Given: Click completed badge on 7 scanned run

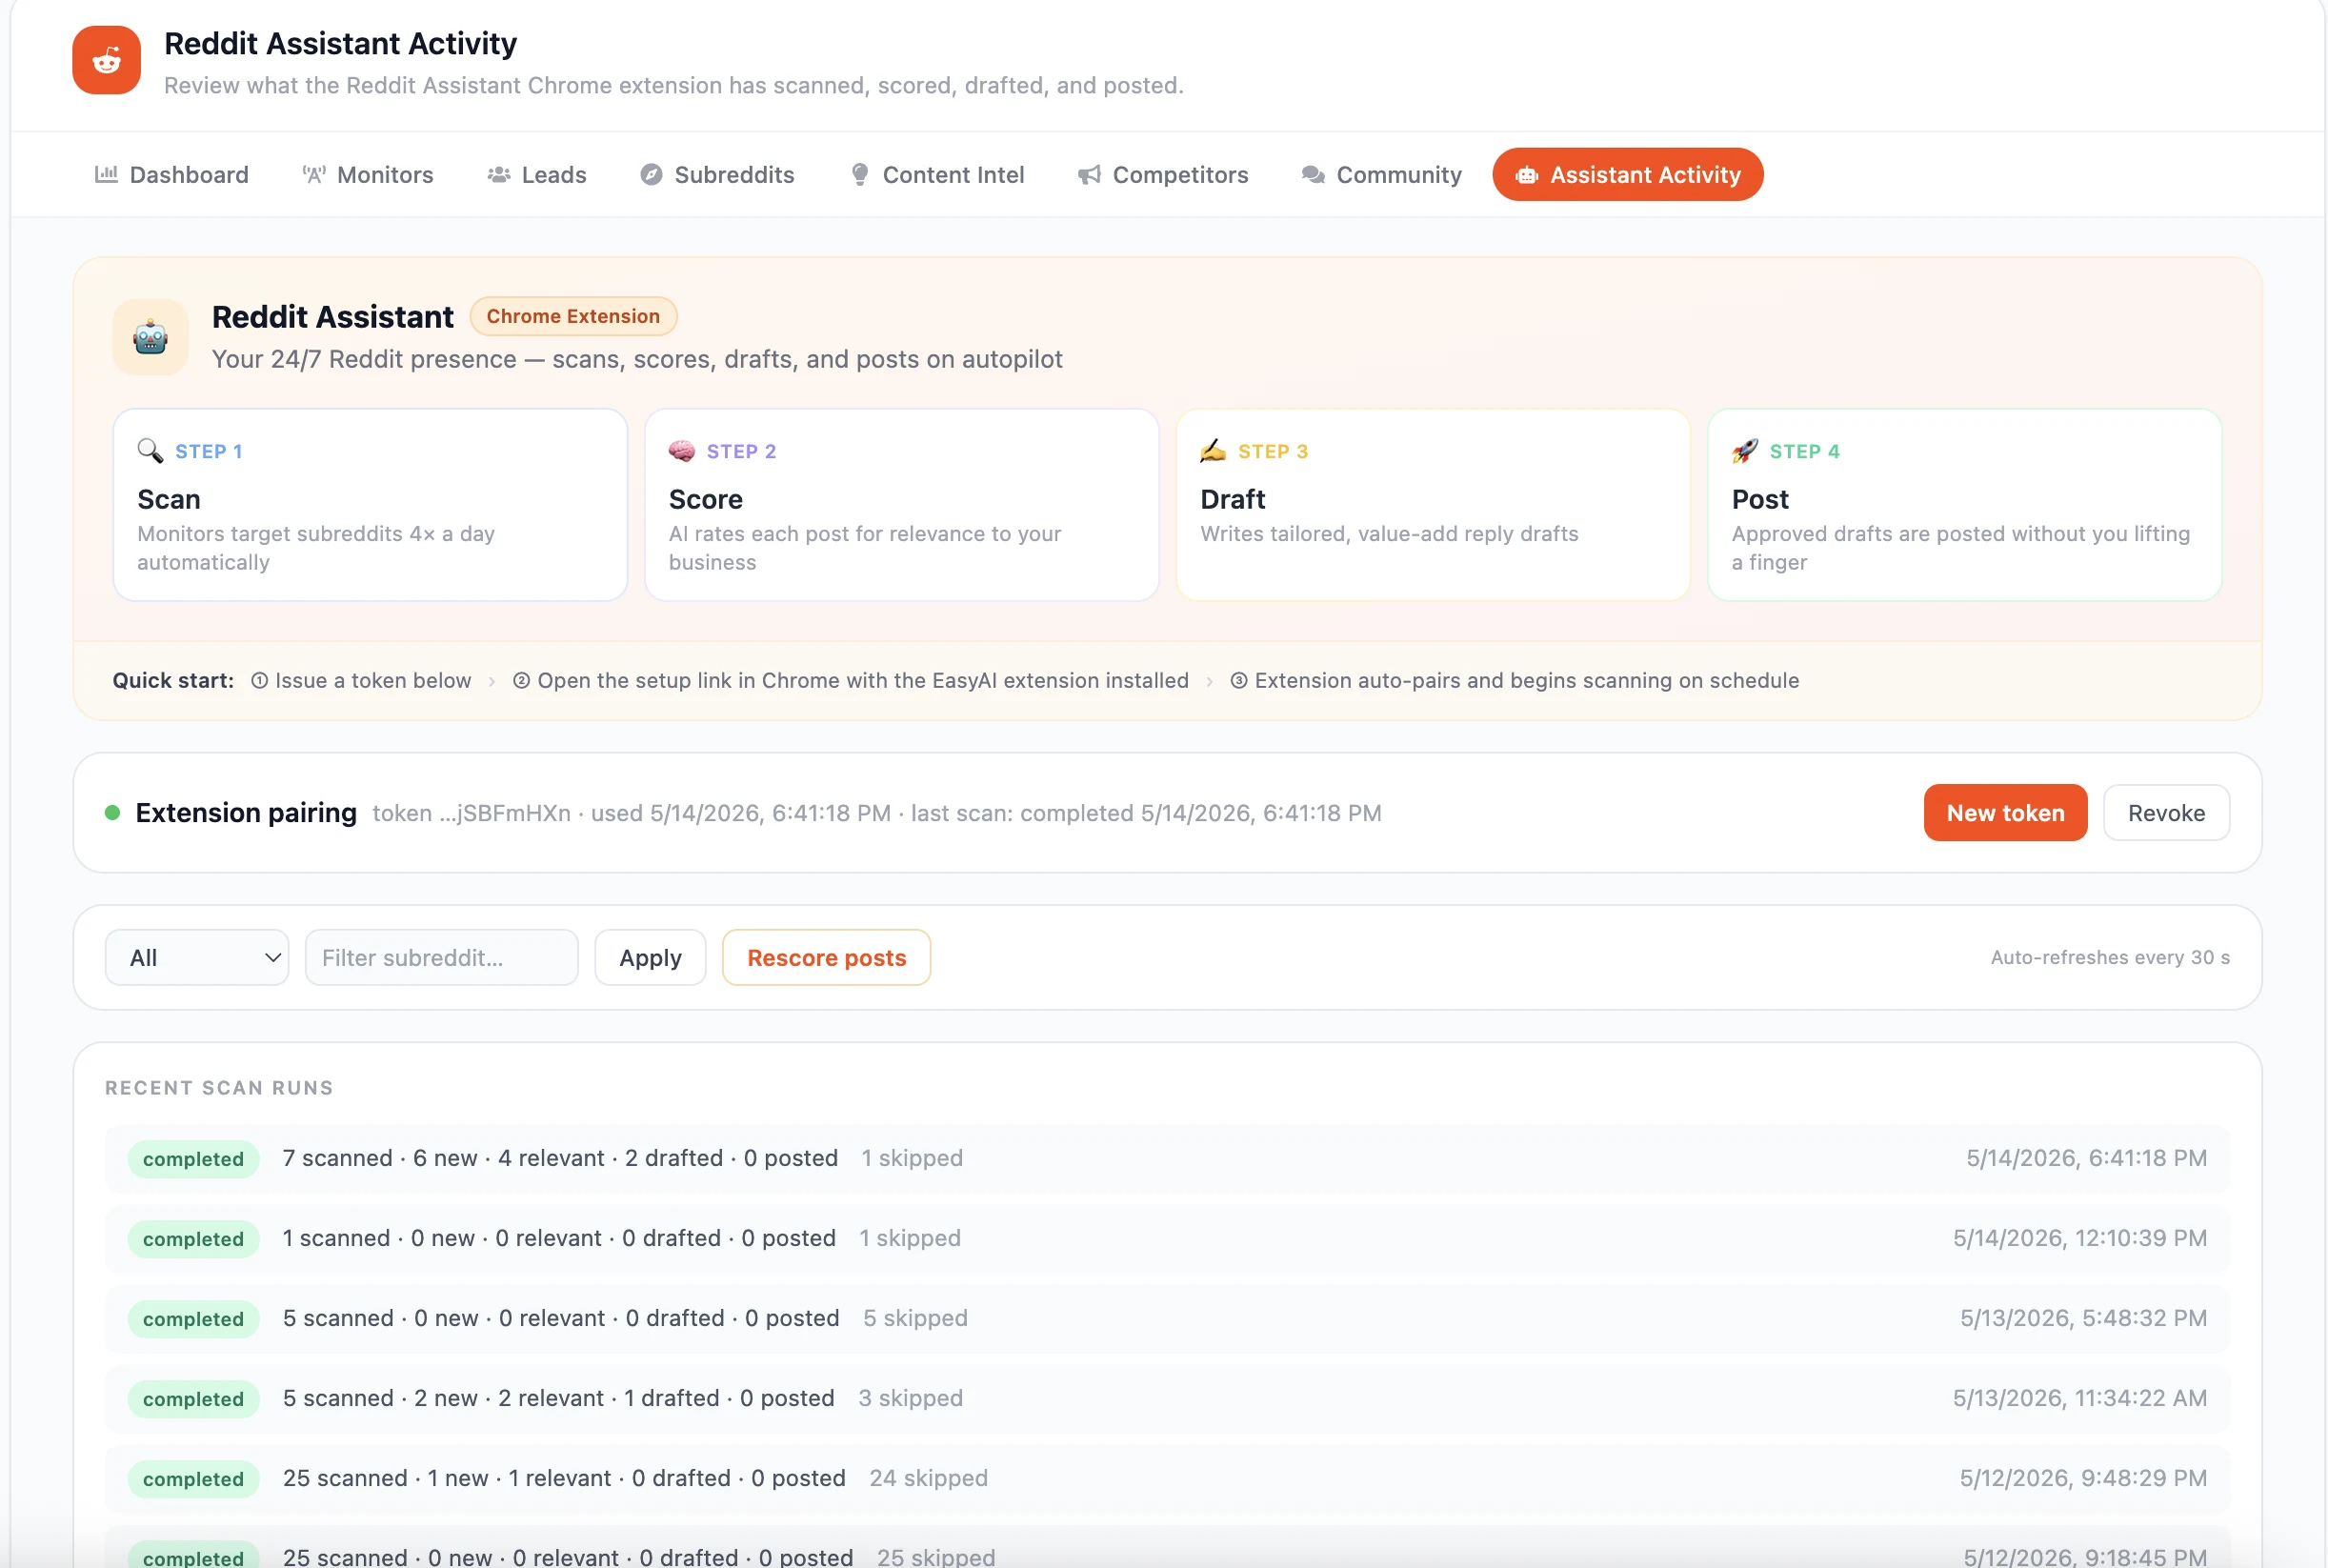Looking at the screenshot, I should click(x=193, y=1159).
